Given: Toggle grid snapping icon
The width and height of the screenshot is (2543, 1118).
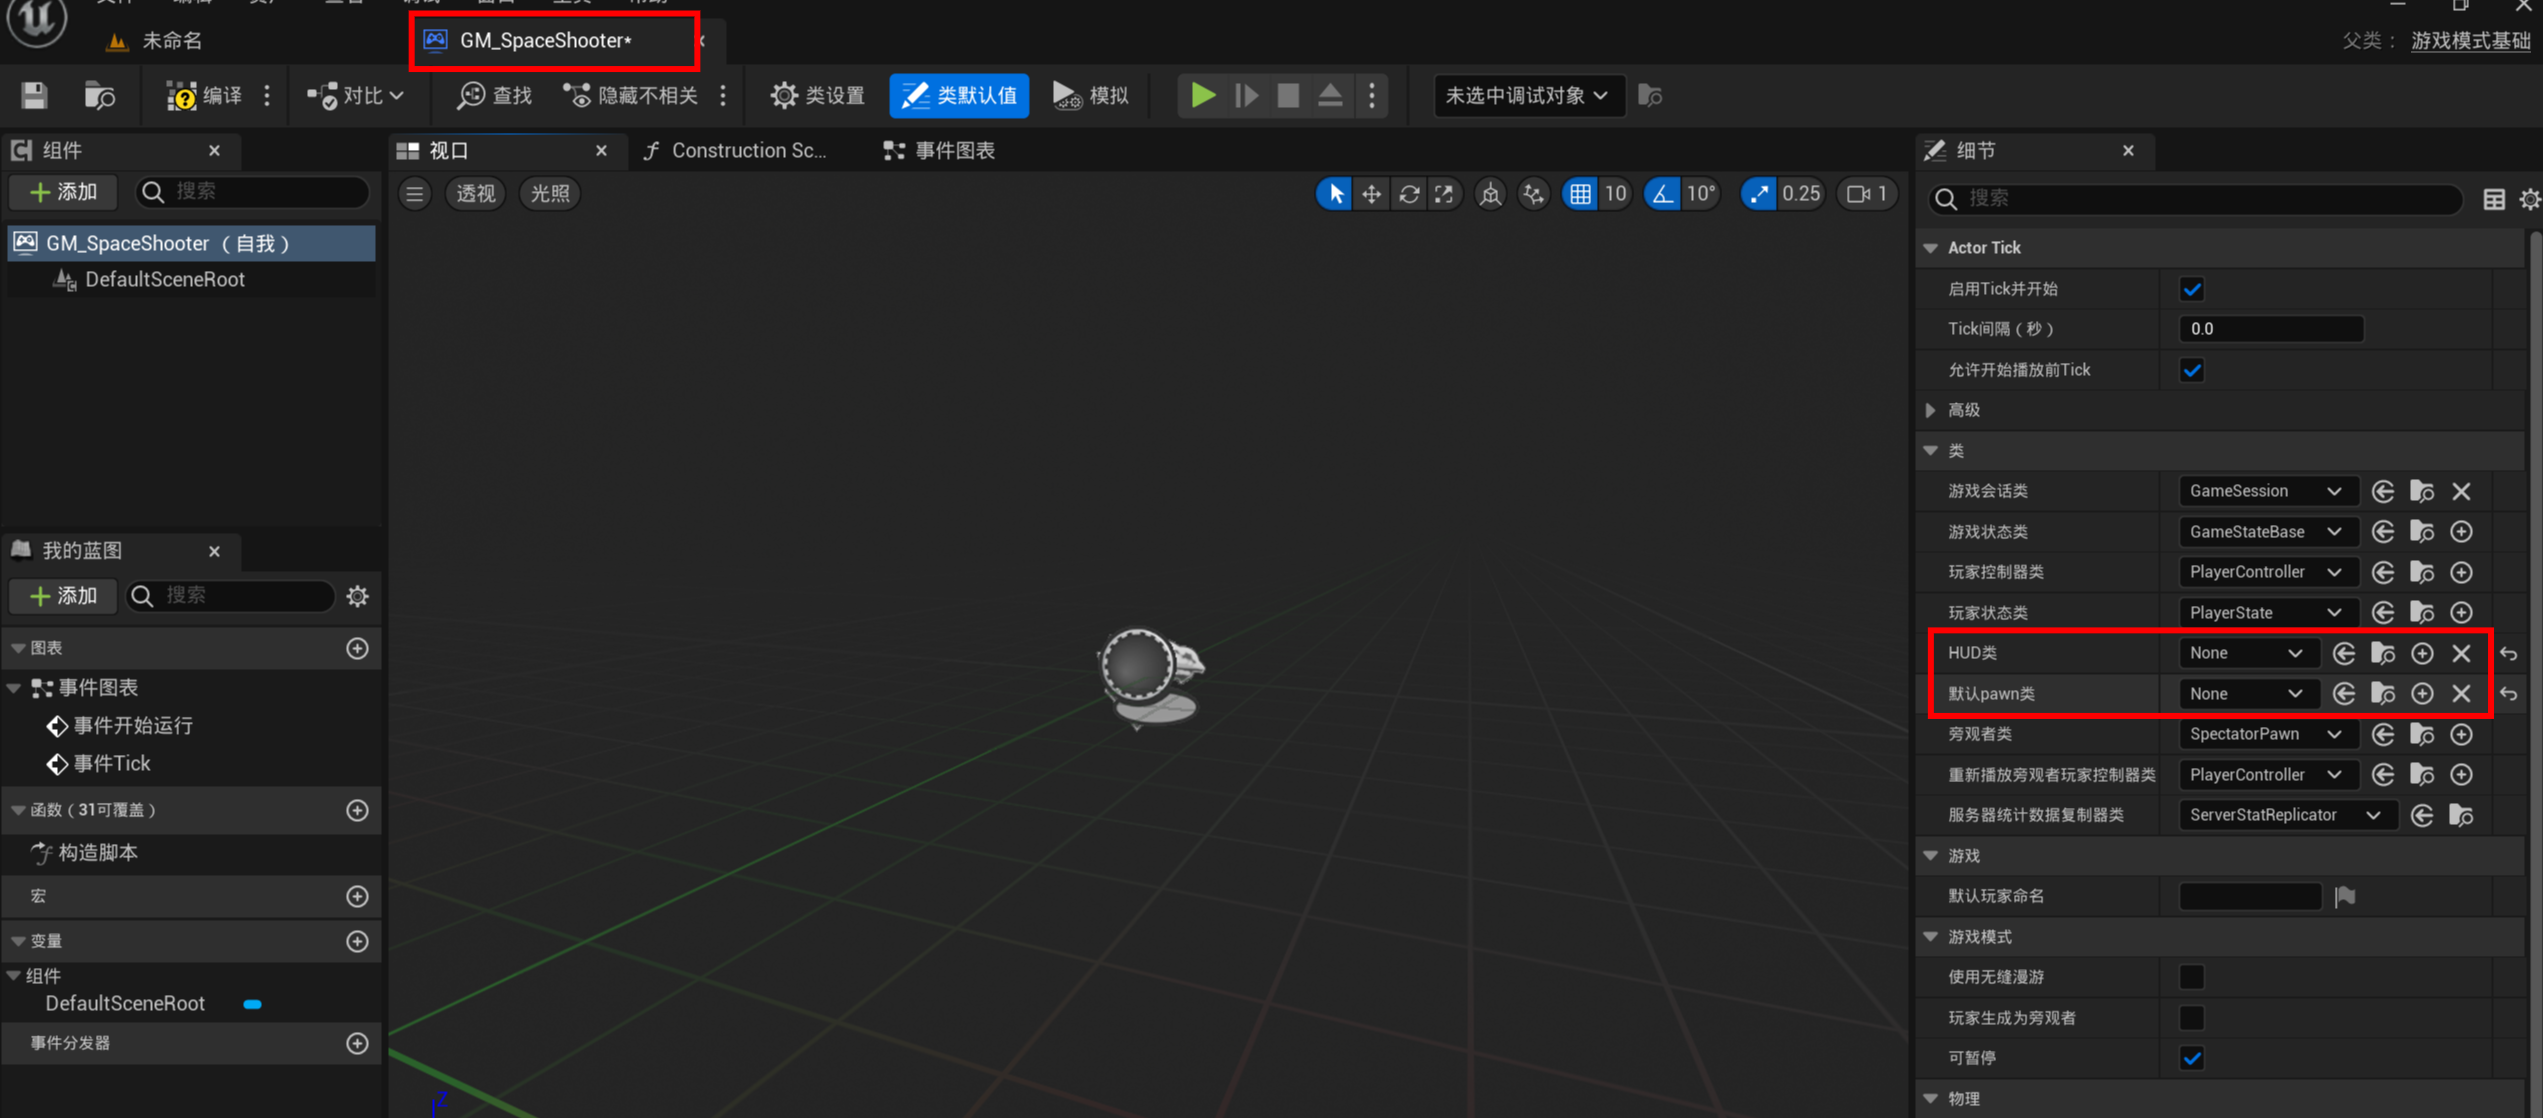Looking at the screenshot, I should tap(1580, 194).
